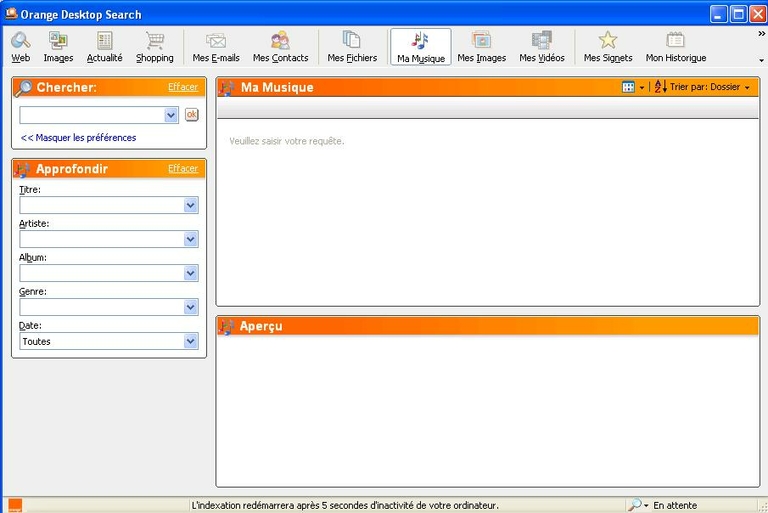This screenshot has width=768, height=513.
Task: Open the toolbar options small arrow
Action: [761, 61]
